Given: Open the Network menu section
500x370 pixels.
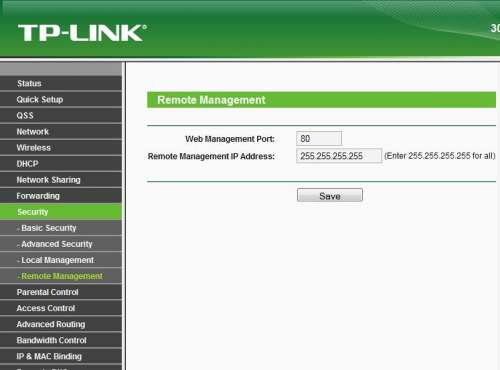Looking at the screenshot, I should (61, 132).
